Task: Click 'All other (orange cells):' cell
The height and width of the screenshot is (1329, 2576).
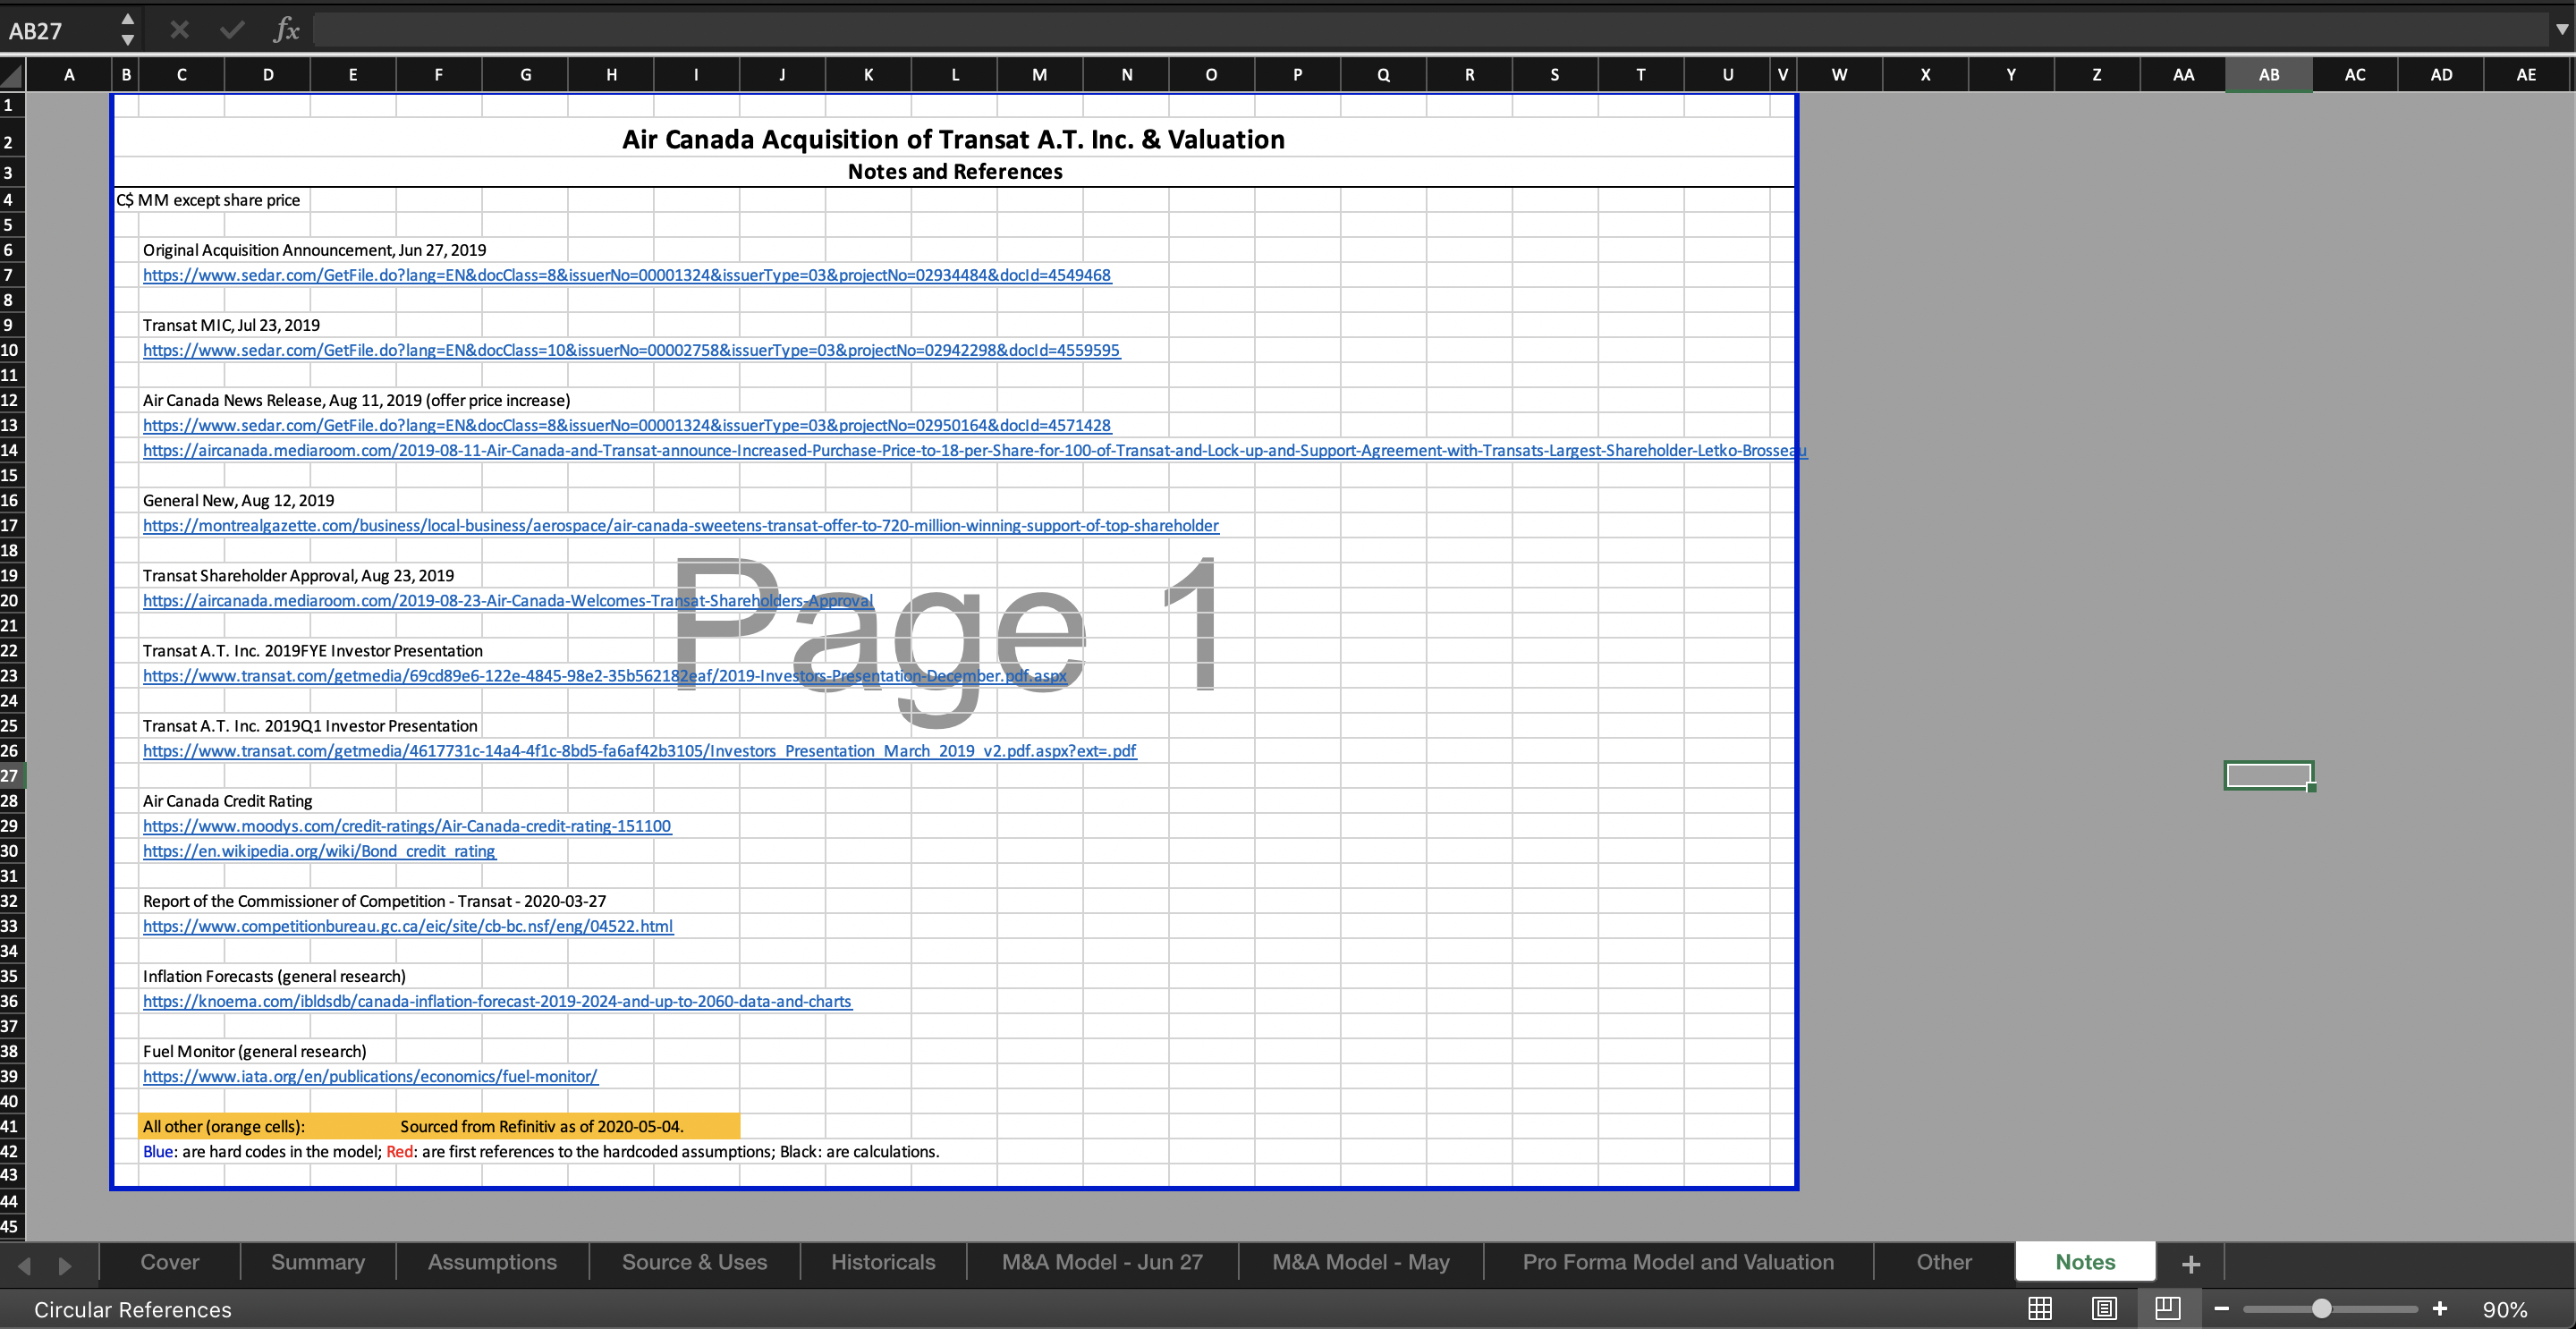Action: coord(224,1126)
